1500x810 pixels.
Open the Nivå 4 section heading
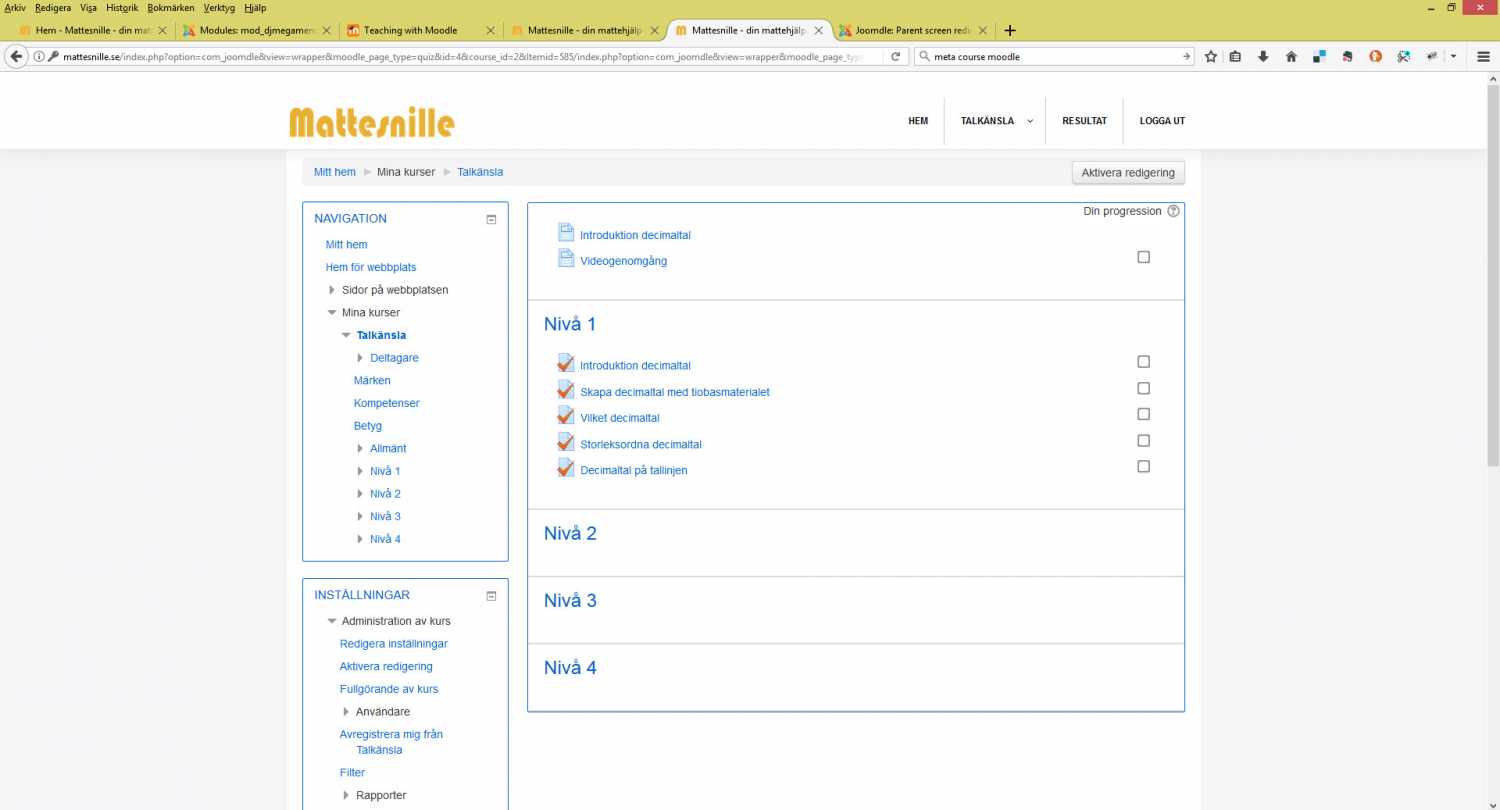pyautogui.click(x=570, y=668)
